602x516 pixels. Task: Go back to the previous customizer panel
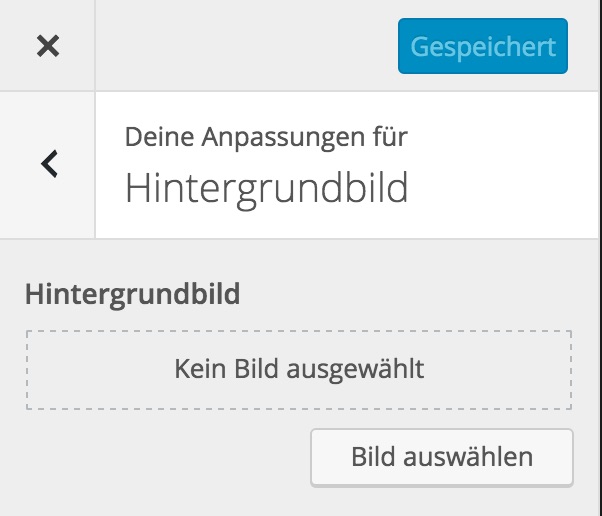point(48,164)
